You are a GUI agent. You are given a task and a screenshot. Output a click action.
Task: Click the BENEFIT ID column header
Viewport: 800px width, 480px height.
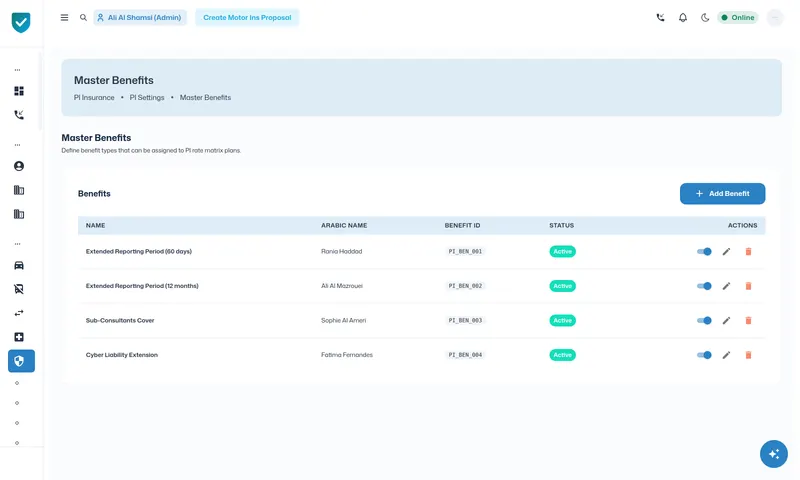click(462, 225)
